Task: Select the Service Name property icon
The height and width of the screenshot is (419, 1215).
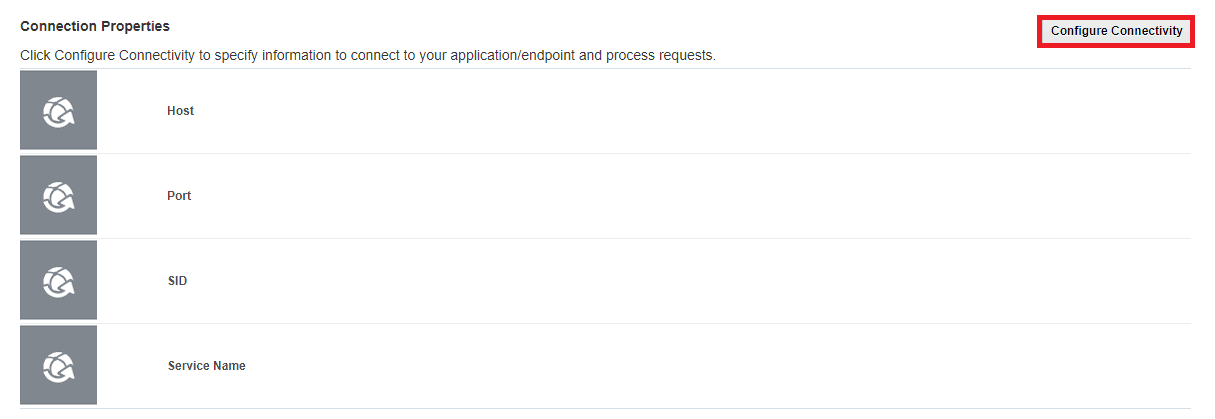Action: tap(59, 366)
